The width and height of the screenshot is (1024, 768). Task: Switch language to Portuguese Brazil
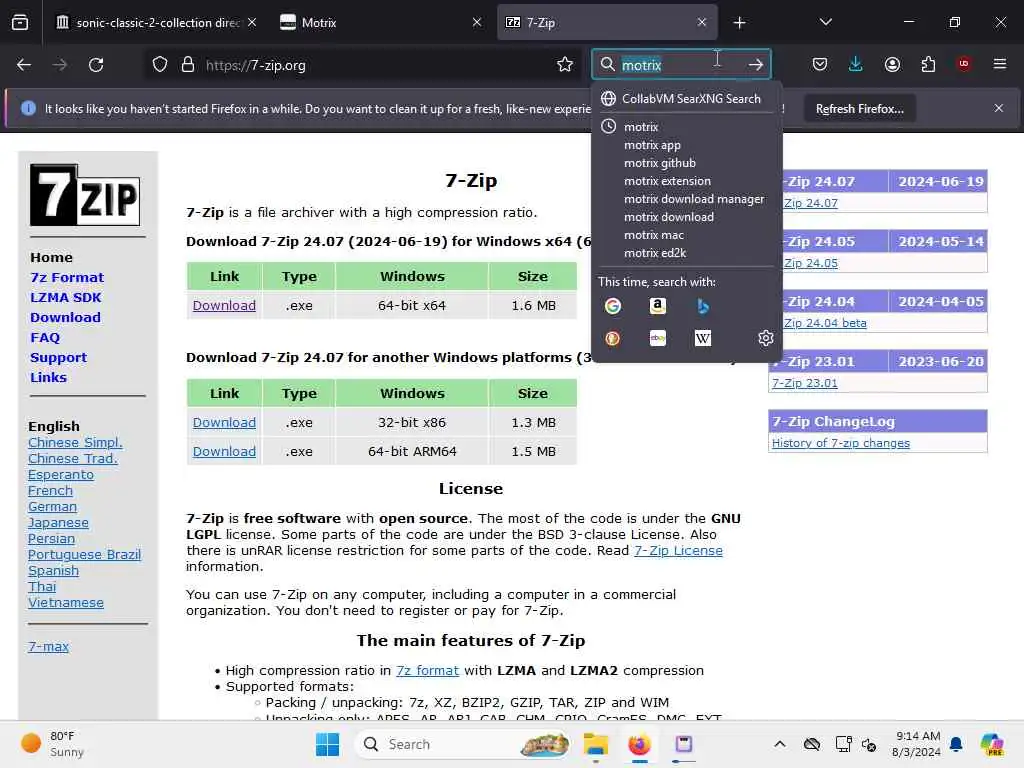point(84,554)
